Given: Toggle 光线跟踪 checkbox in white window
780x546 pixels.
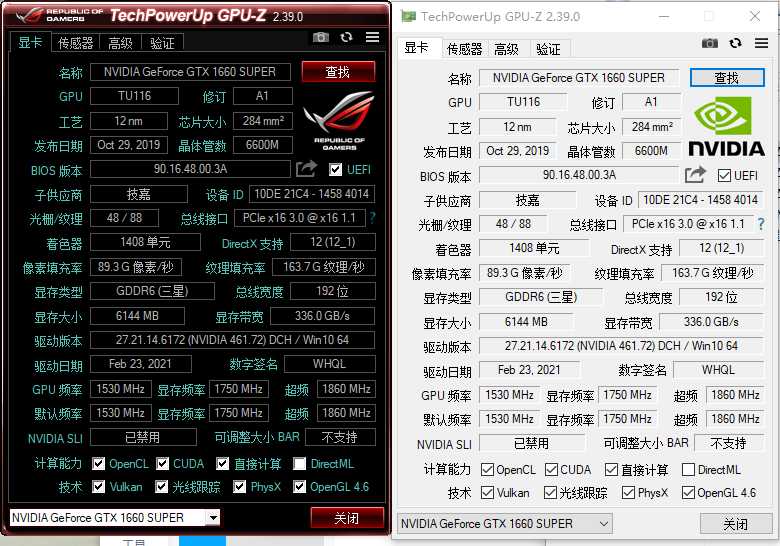Looking at the screenshot, I should coord(550,492).
